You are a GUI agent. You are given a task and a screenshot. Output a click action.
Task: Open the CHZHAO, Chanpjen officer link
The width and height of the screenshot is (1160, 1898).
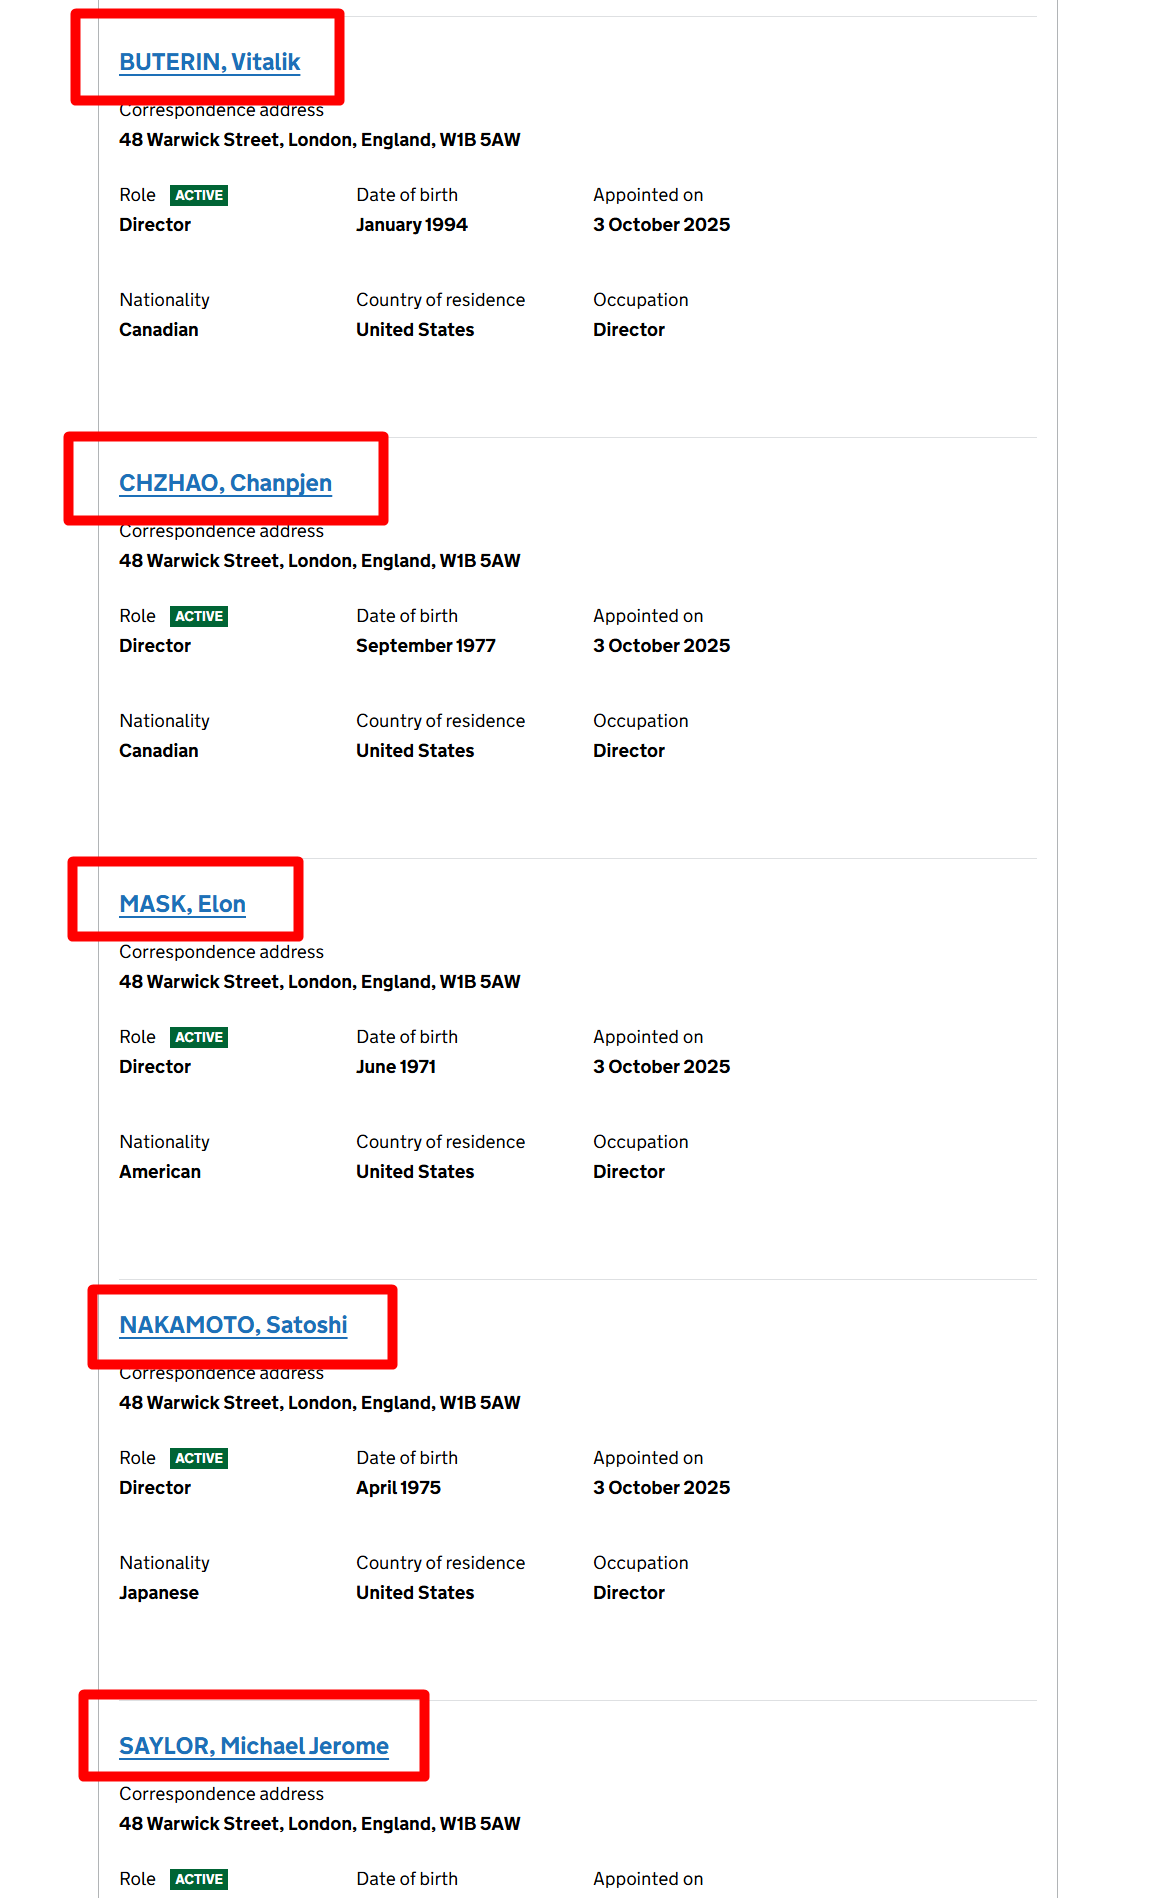click(x=225, y=483)
